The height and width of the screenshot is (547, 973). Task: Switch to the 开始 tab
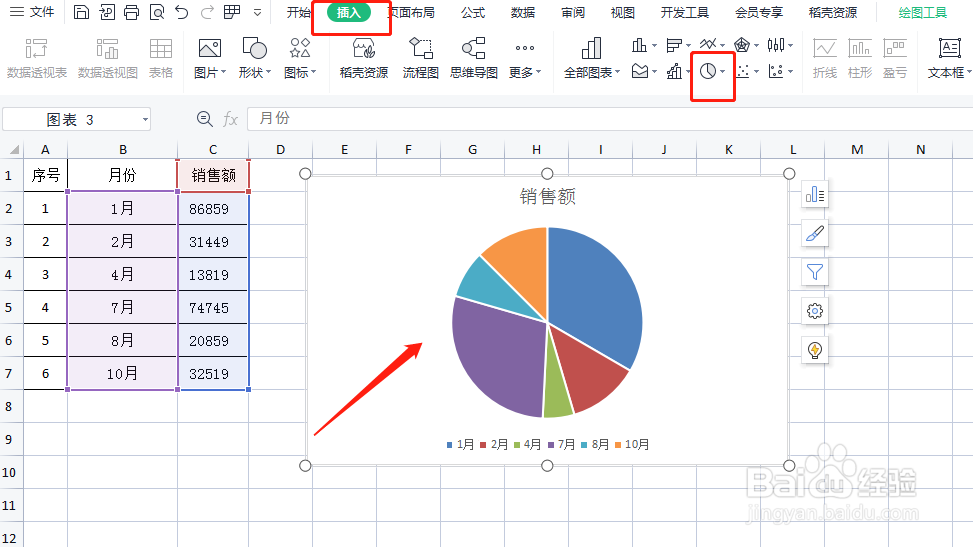(298, 12)
